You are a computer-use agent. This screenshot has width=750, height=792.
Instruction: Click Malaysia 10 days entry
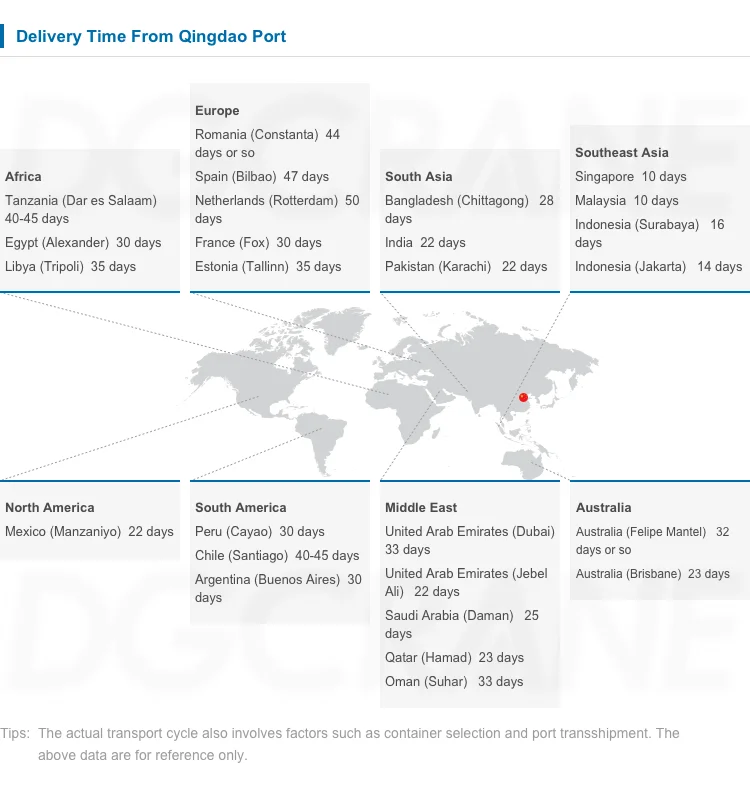tap(626, 201)
